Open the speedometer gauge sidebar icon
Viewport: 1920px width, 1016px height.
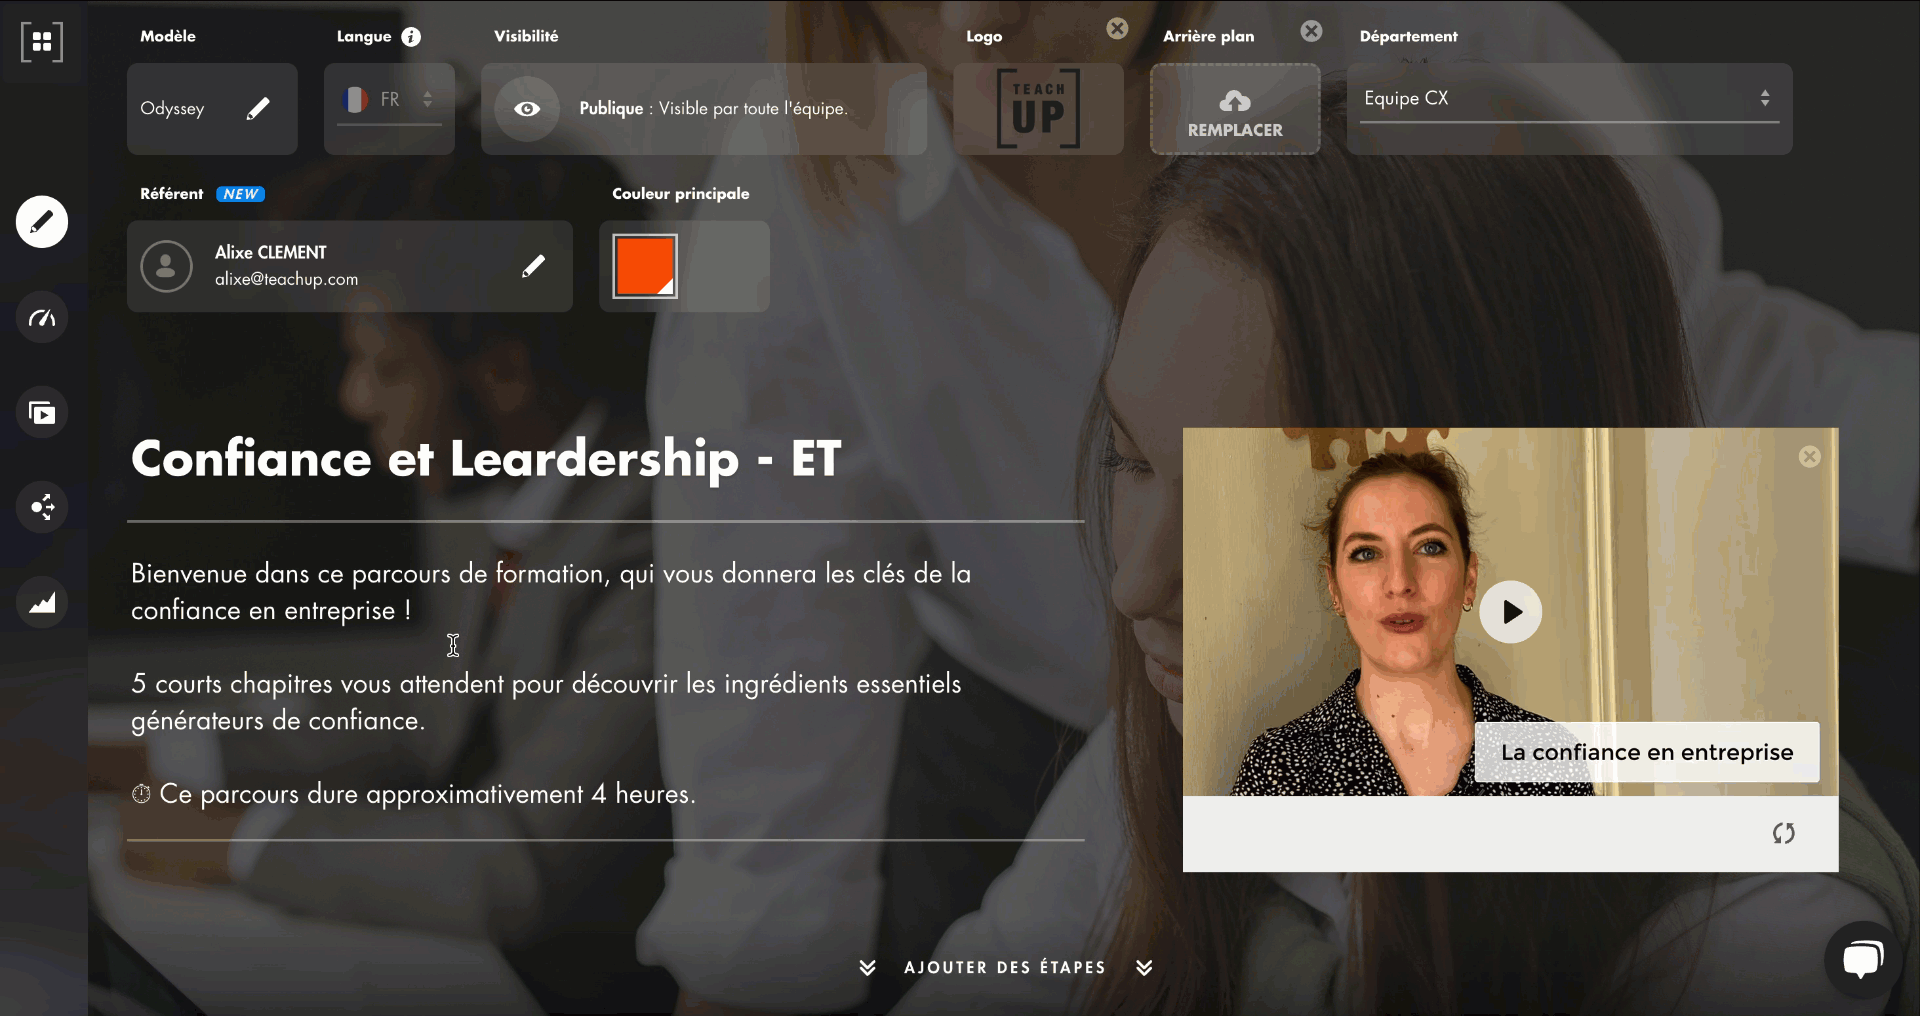point(42,318)
